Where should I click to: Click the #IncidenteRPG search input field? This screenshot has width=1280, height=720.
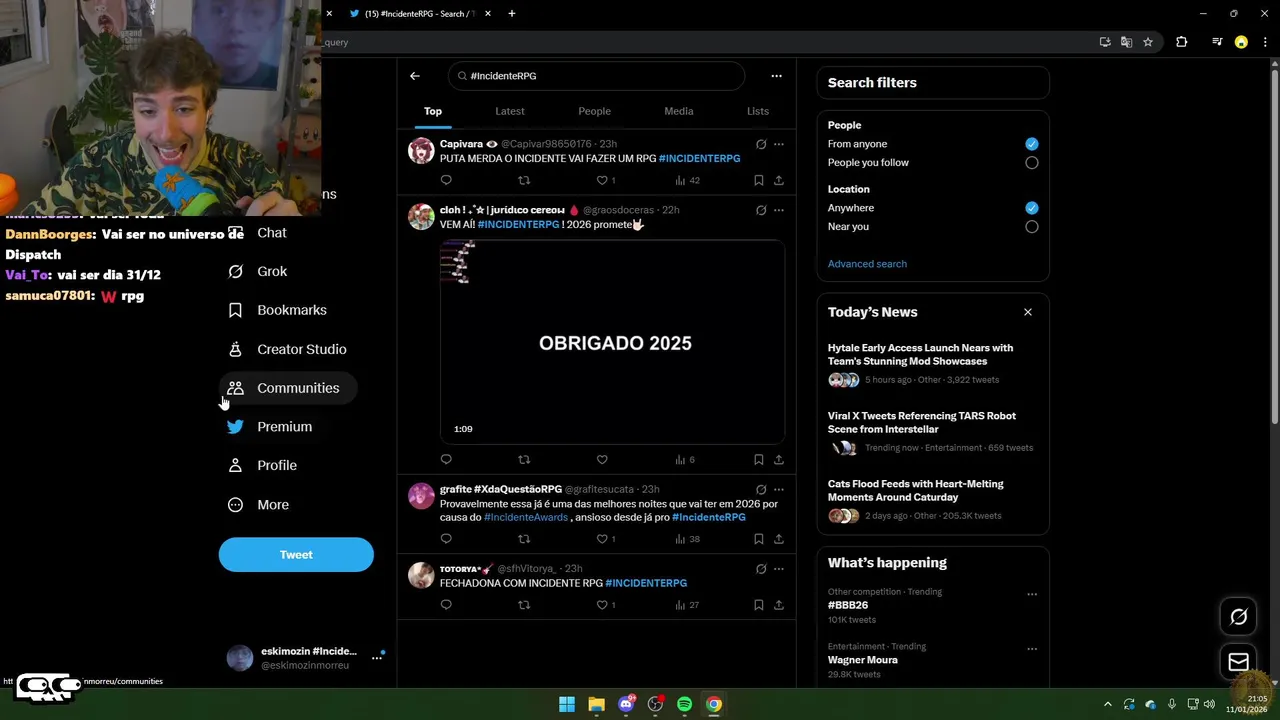(597, 76)
